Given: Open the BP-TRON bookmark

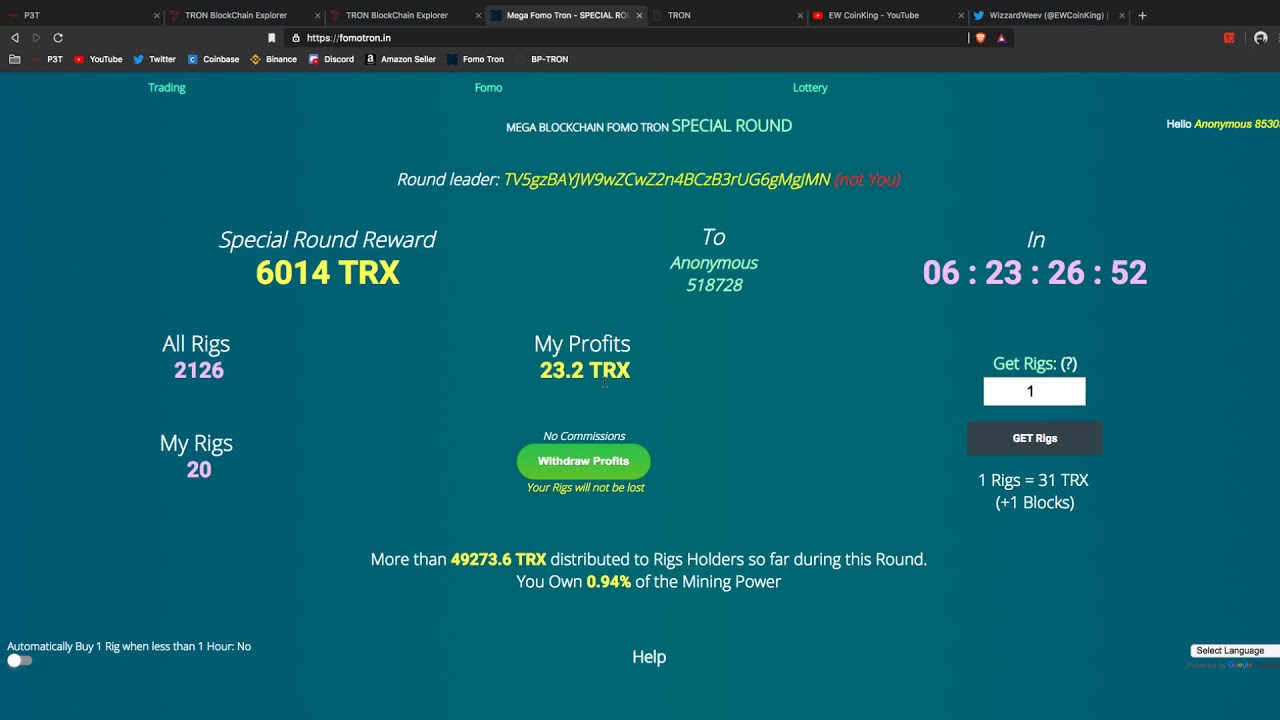Looking at the screenshot, I should click(x=549, y=59).
